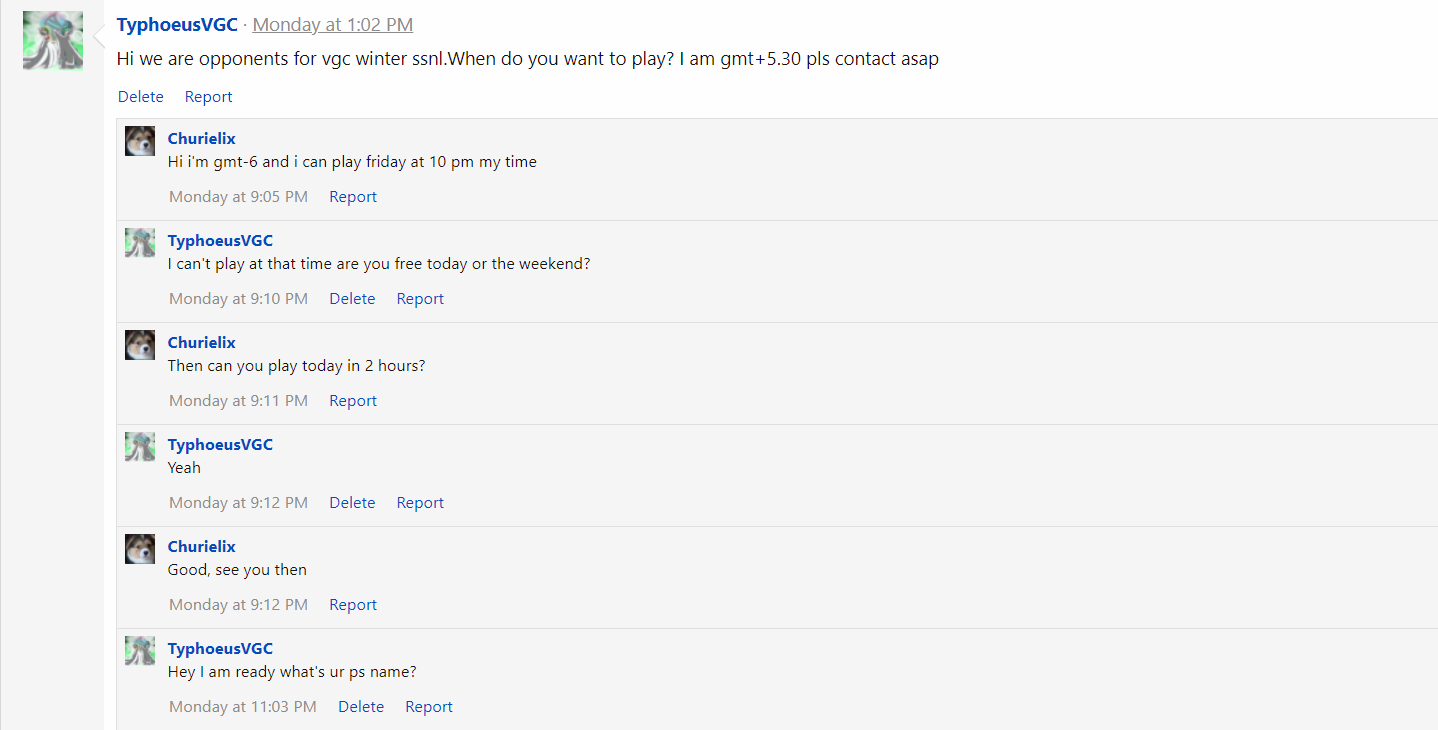
Task: Click Churielix's avatar beside "Good, see you then"
Action: 140,549
